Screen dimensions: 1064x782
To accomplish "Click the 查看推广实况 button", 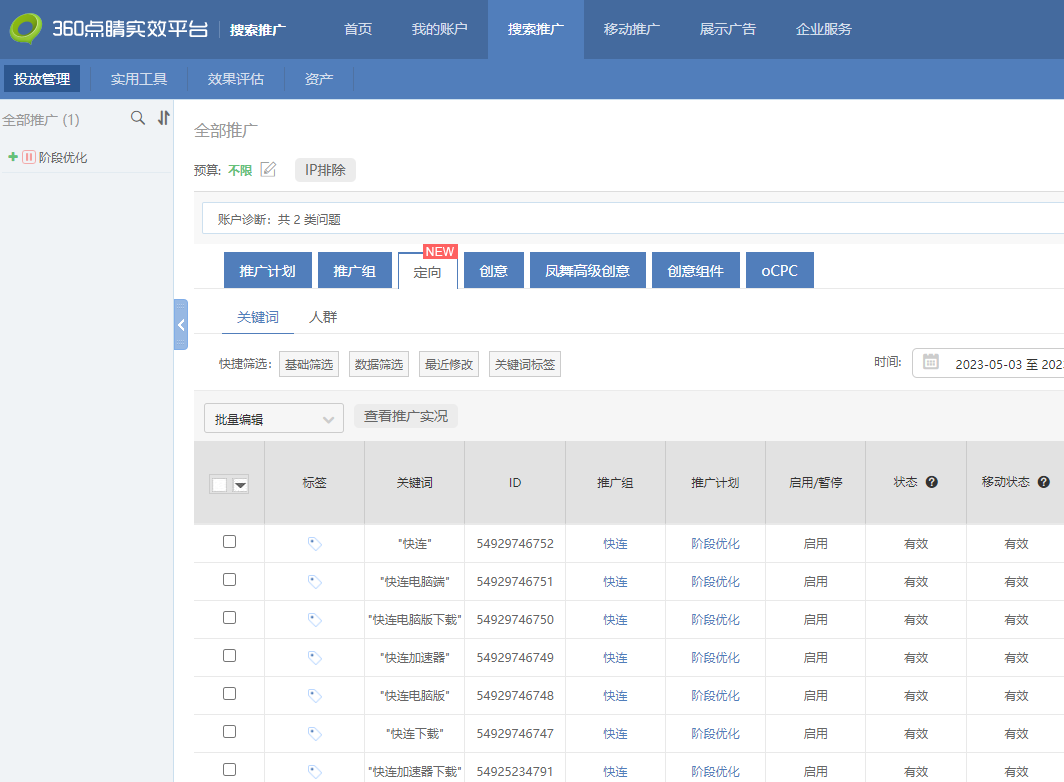I will pyautogui.click(x=405, y=416).
